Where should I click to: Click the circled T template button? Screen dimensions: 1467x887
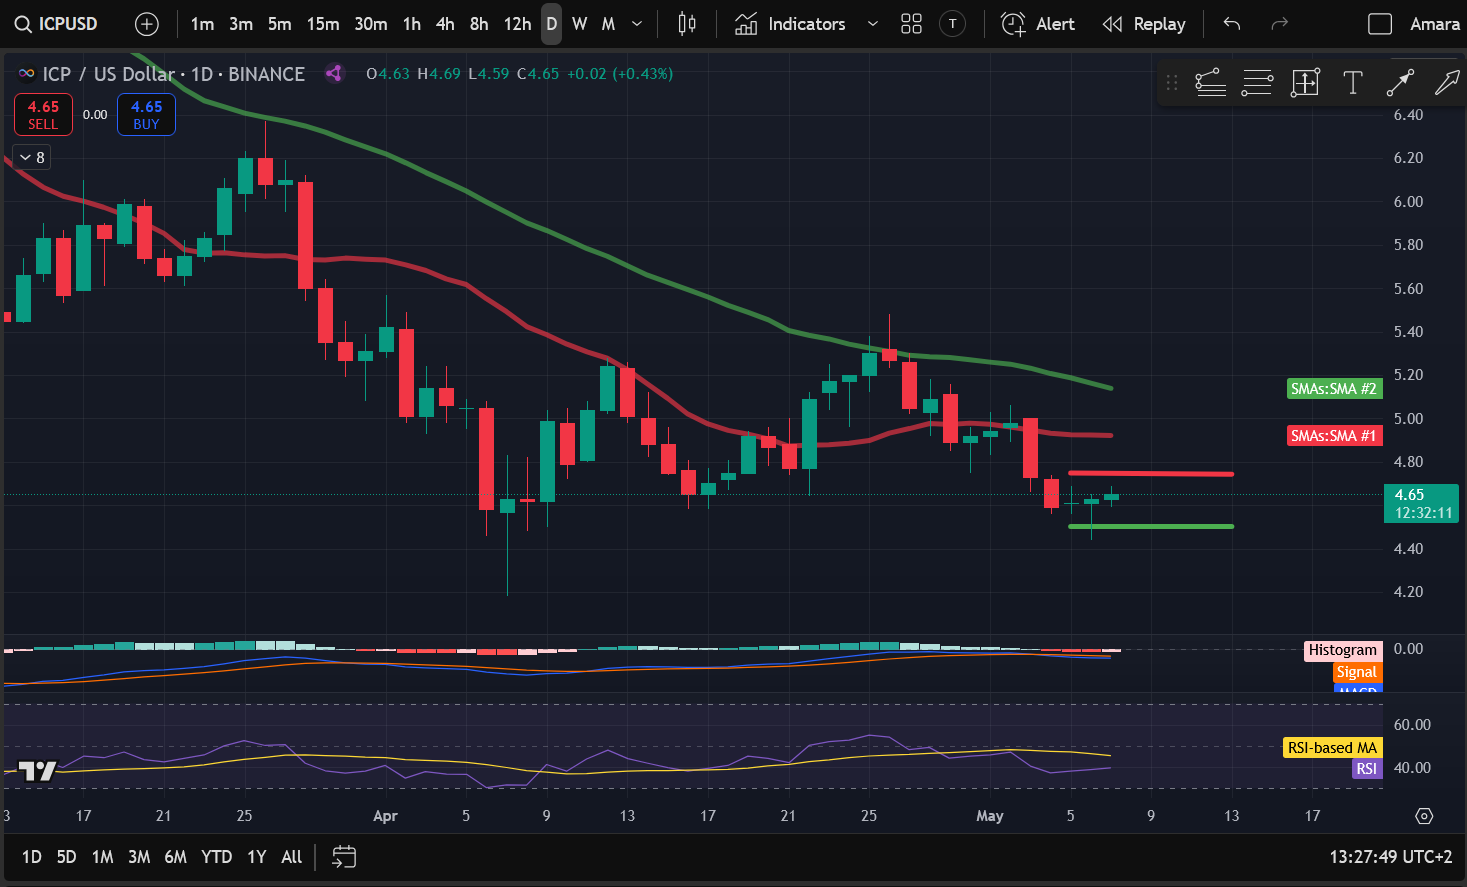[x=953, y=24]
